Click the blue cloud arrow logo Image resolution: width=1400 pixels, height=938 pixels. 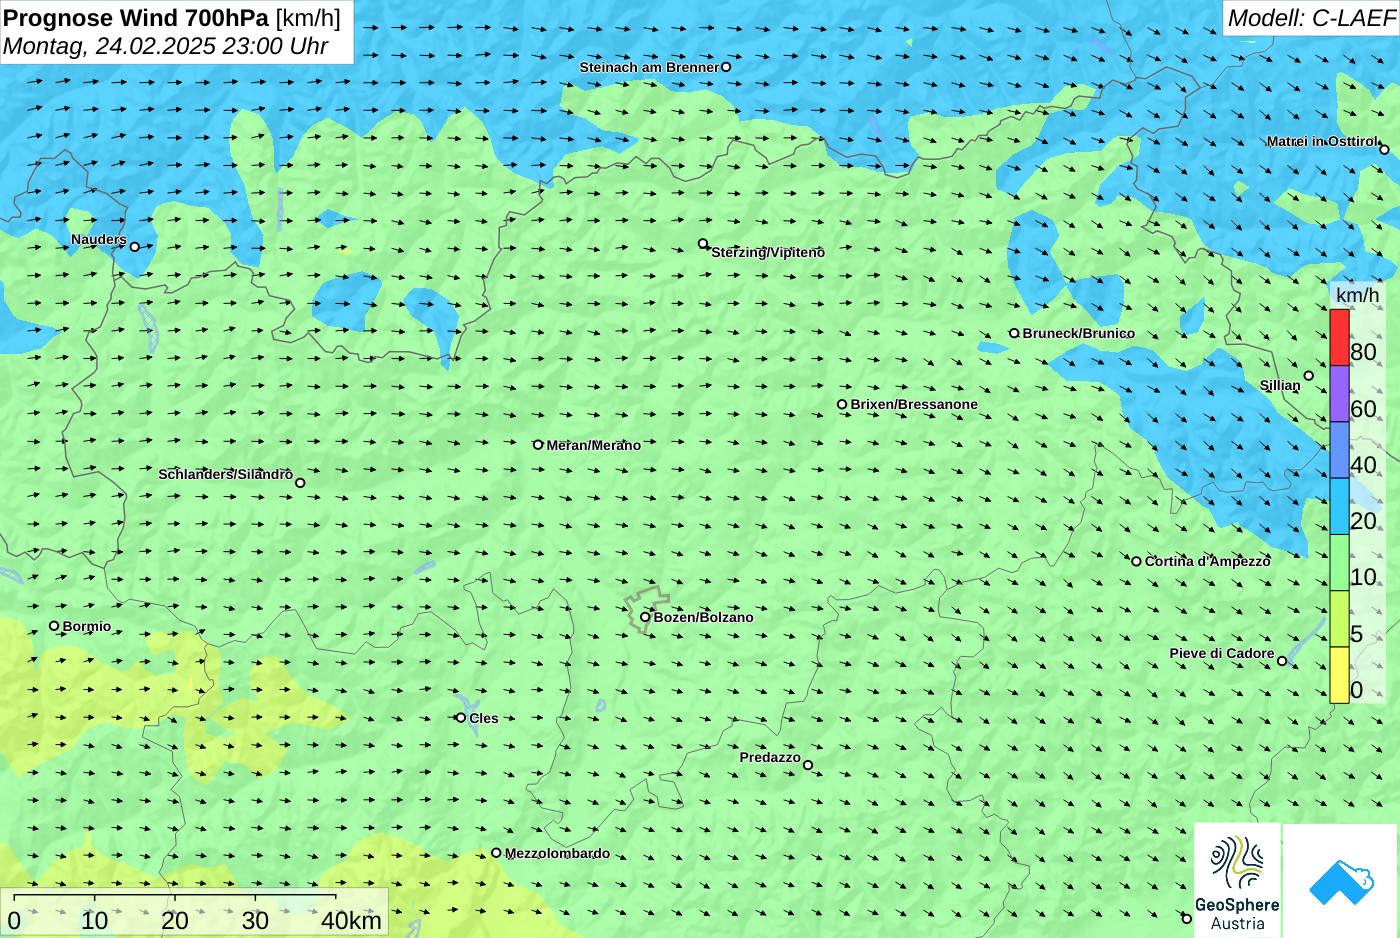point(1341,881)
